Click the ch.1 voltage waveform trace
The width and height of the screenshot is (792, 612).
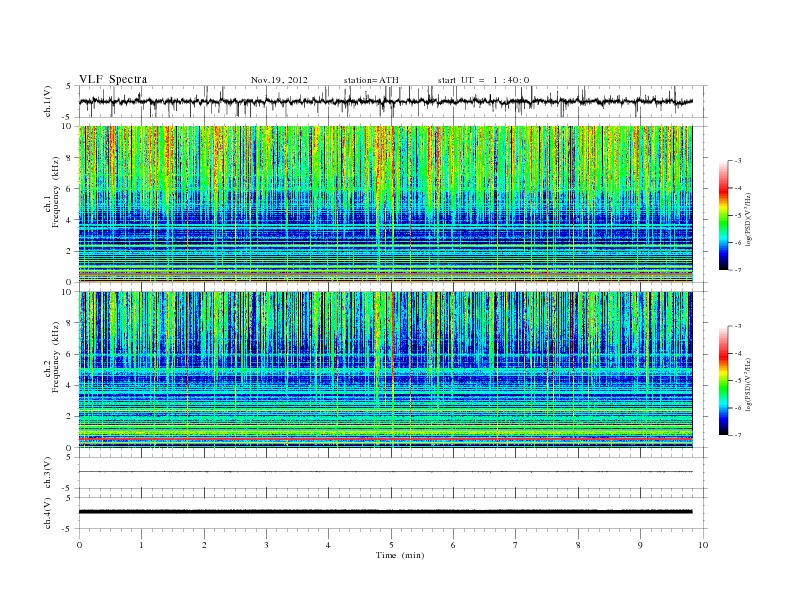[385, 101]
